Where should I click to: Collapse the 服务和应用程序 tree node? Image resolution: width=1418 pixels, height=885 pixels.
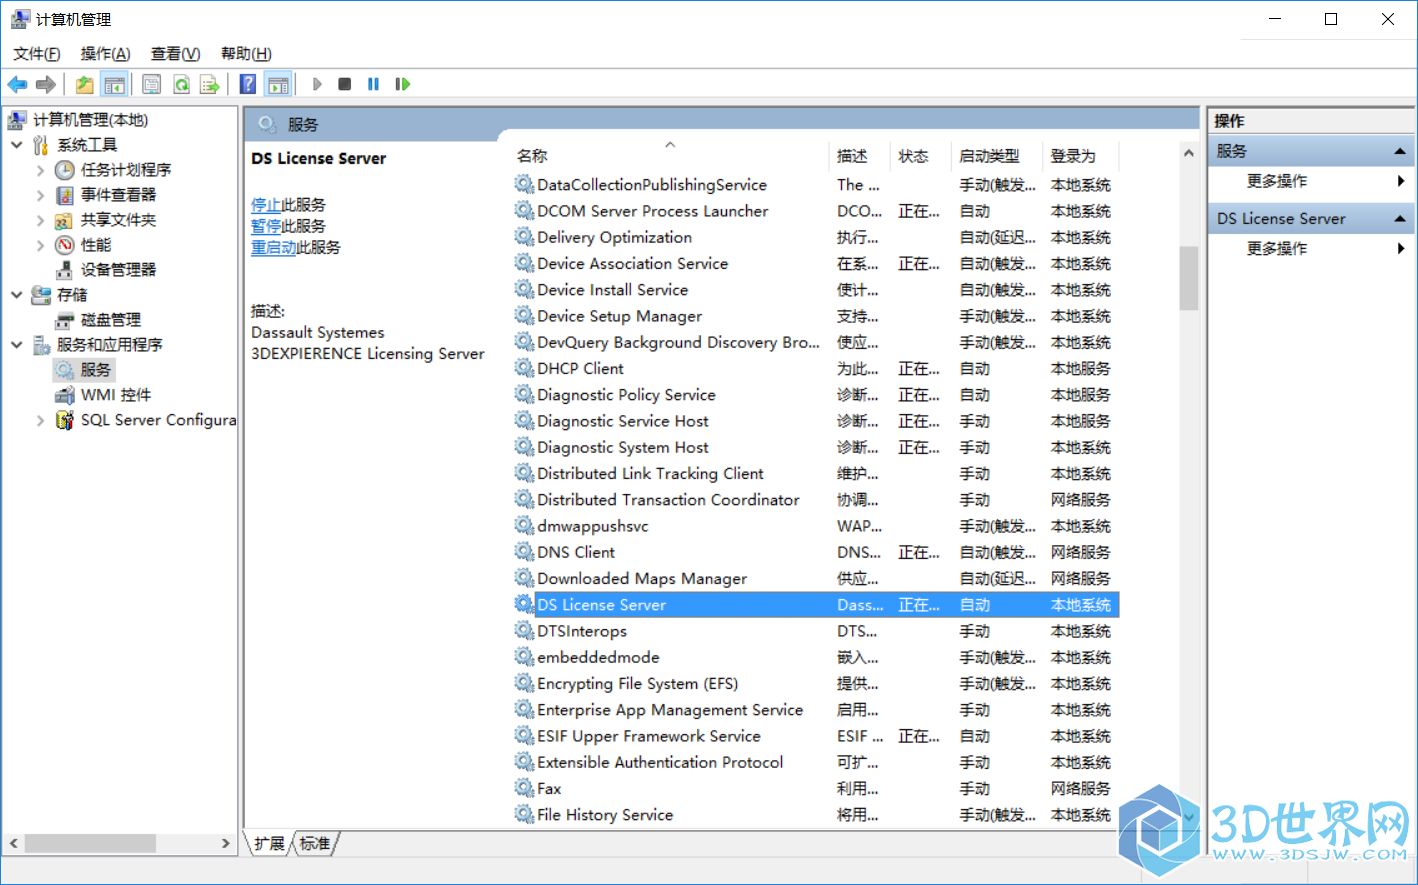coord(17,345)
